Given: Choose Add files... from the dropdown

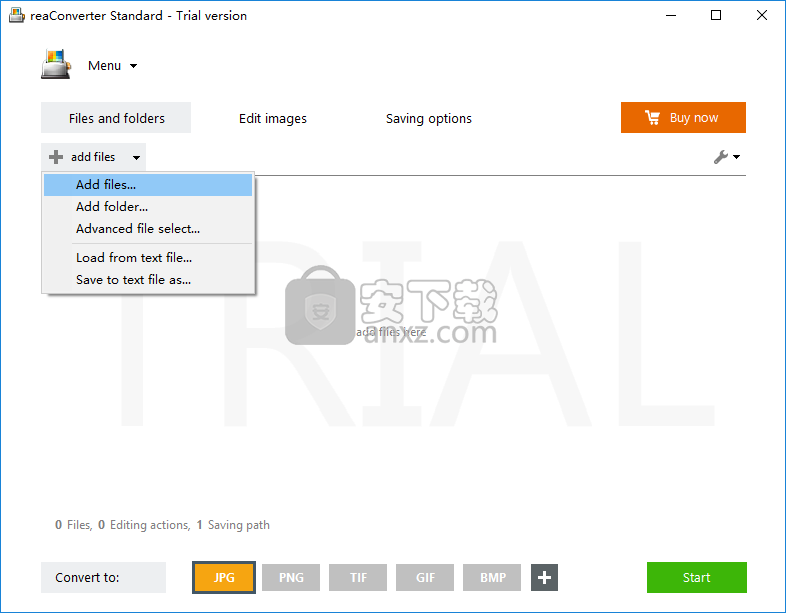Looking at the screenshot, I should (x=148, y=185).
